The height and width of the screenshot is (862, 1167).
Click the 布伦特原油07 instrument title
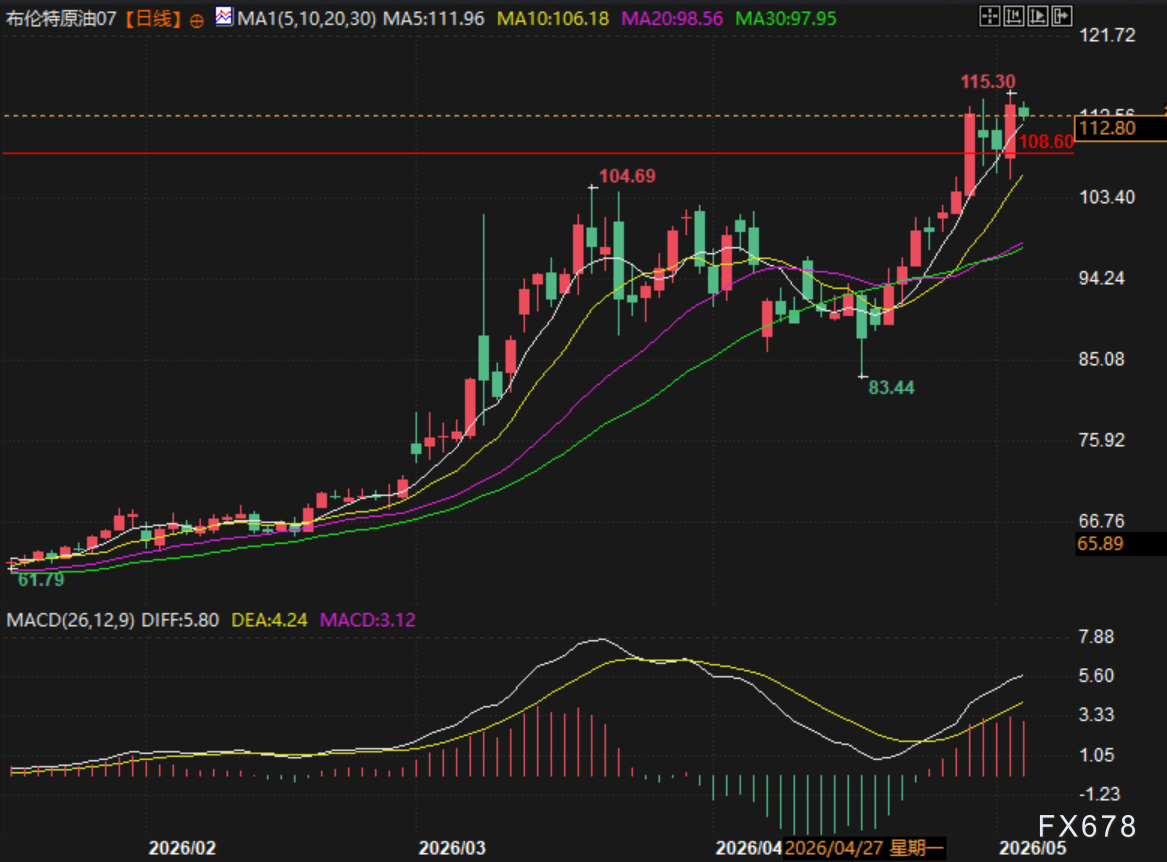click(61, 19)
